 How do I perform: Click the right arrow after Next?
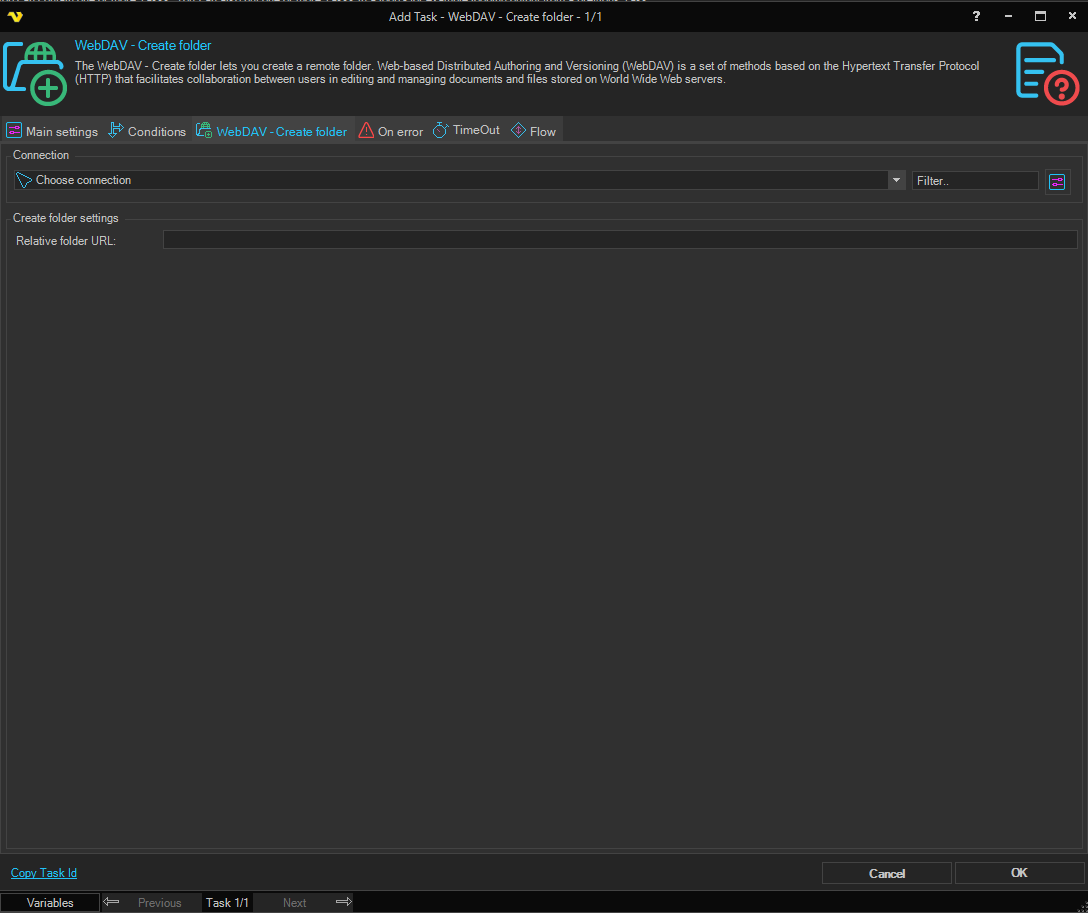pyautogui.click(x=343, y=902)
